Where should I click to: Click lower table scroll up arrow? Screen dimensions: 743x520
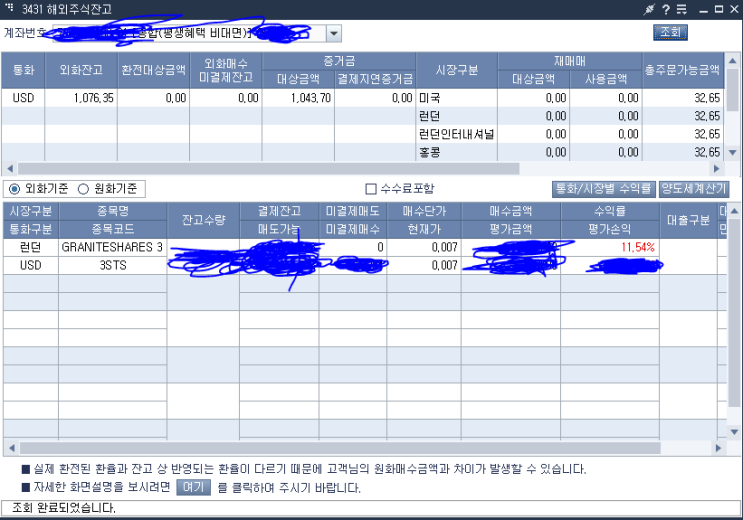[x=734, y=210]
